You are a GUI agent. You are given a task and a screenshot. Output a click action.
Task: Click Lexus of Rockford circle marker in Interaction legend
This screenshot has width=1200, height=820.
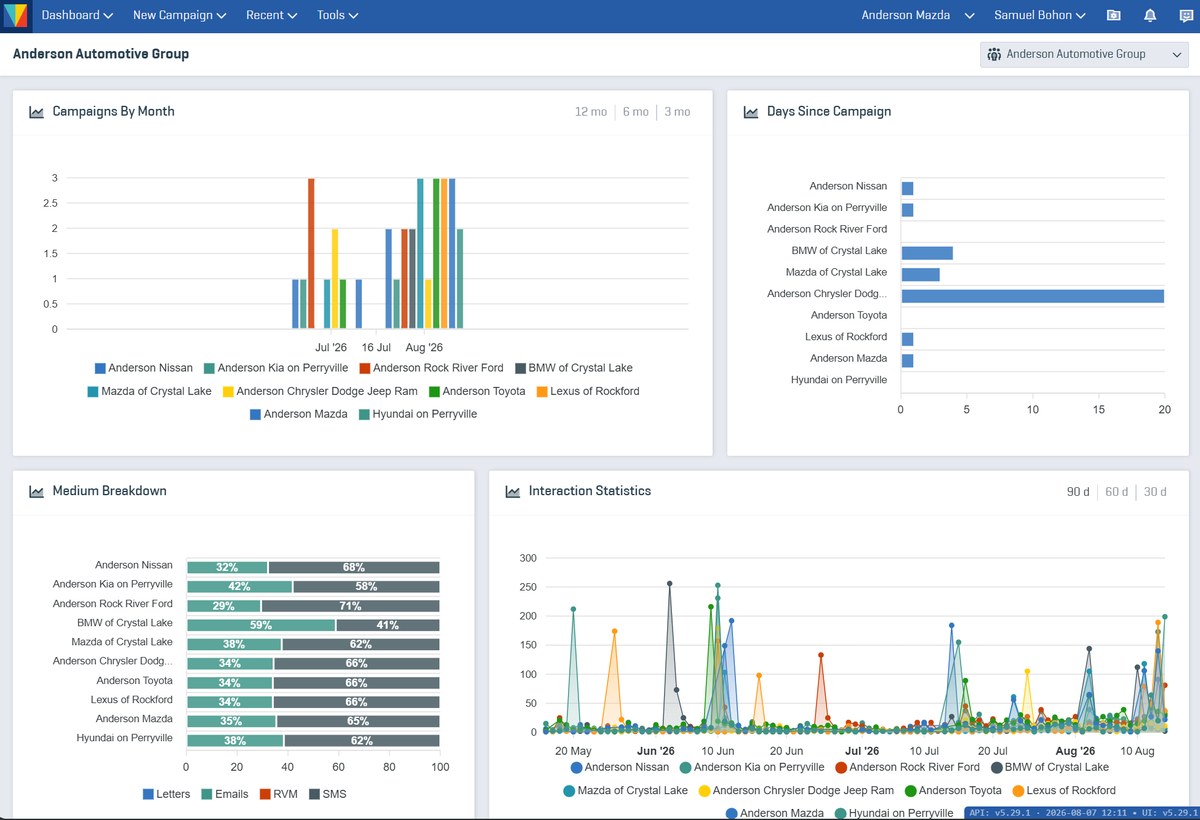pos(1018,790)
